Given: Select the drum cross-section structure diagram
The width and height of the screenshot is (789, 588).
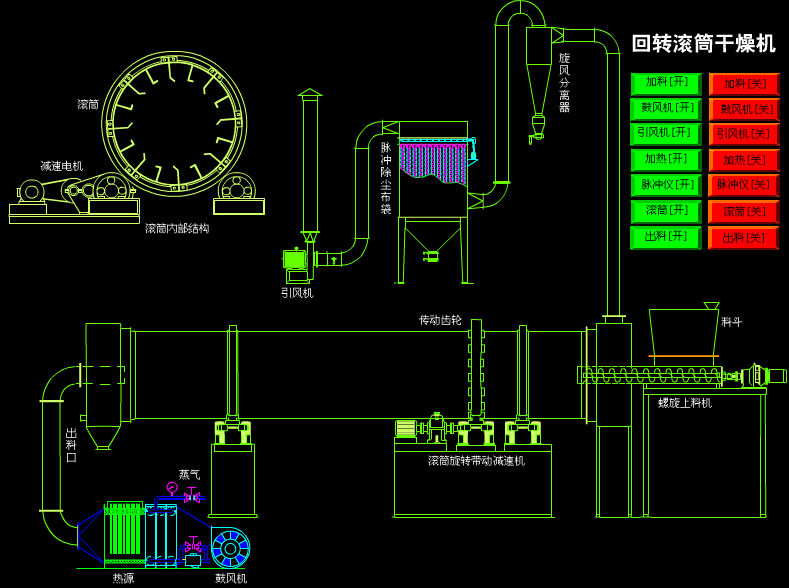Looking at the screenshot, I should tap(174, 124).
